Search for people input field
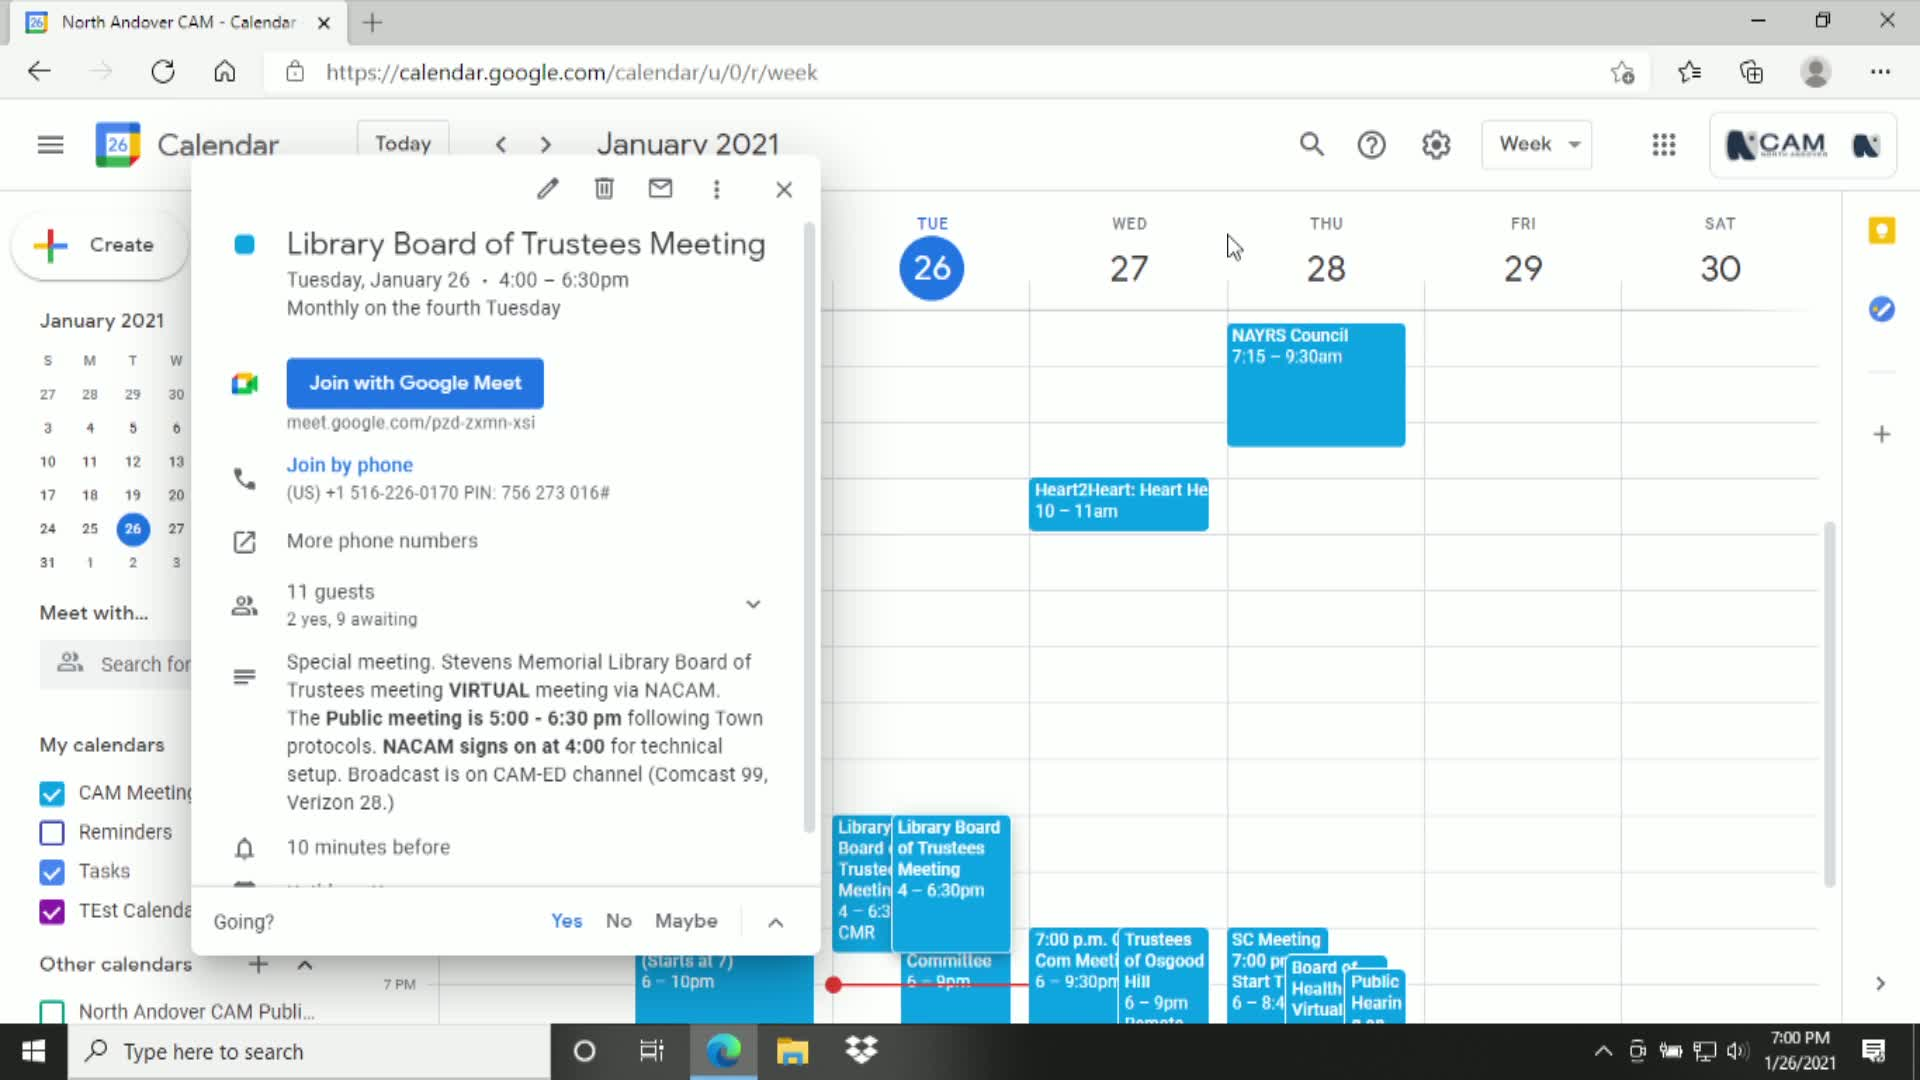The image size is (1920, 1080). point(115,664)
